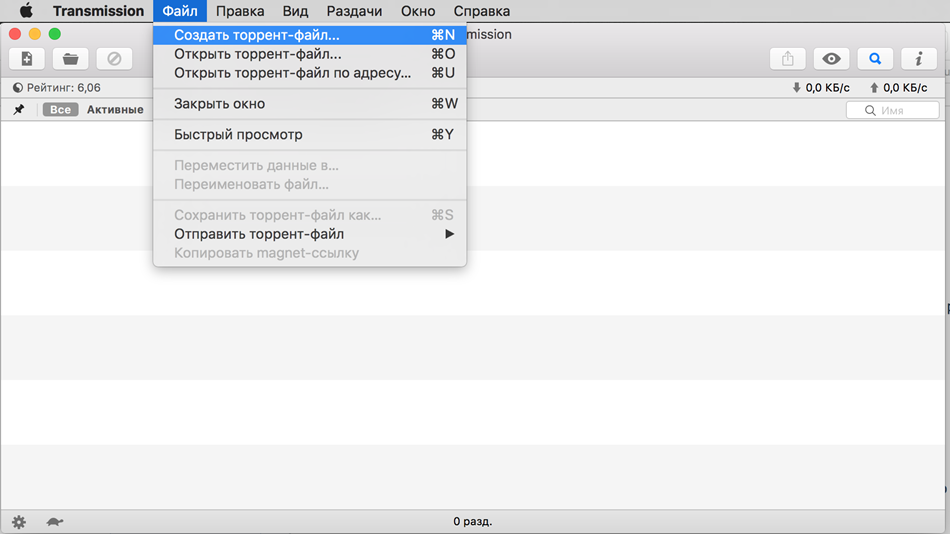Click the pin icon in filter bar
The image size is (950, 534).
click(x=19, y=110)
